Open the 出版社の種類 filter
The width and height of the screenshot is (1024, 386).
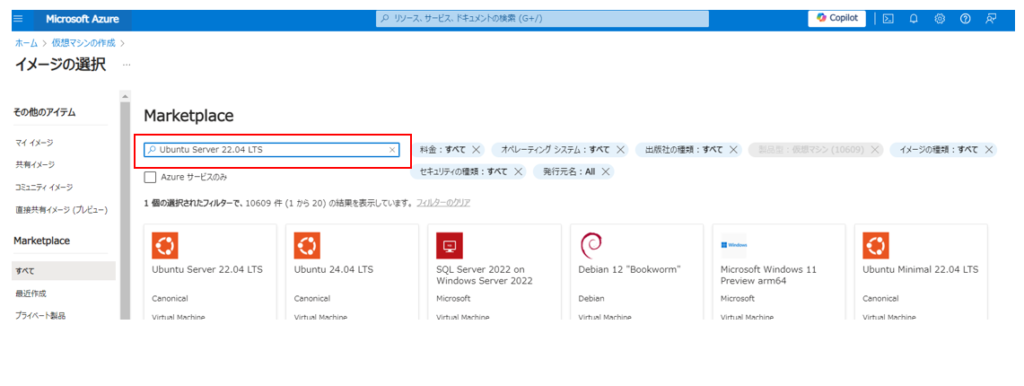coord(684,150)
